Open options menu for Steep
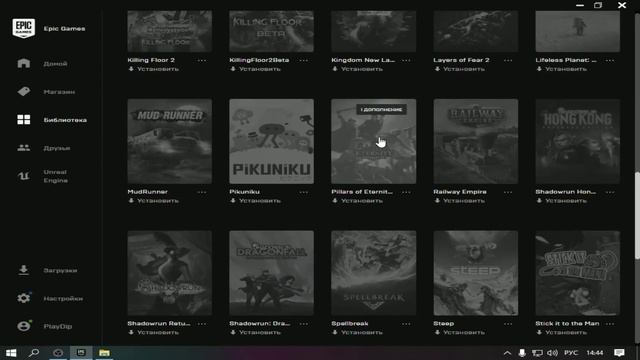The height and width of the screenshot is (360, 640). point(508,324)
